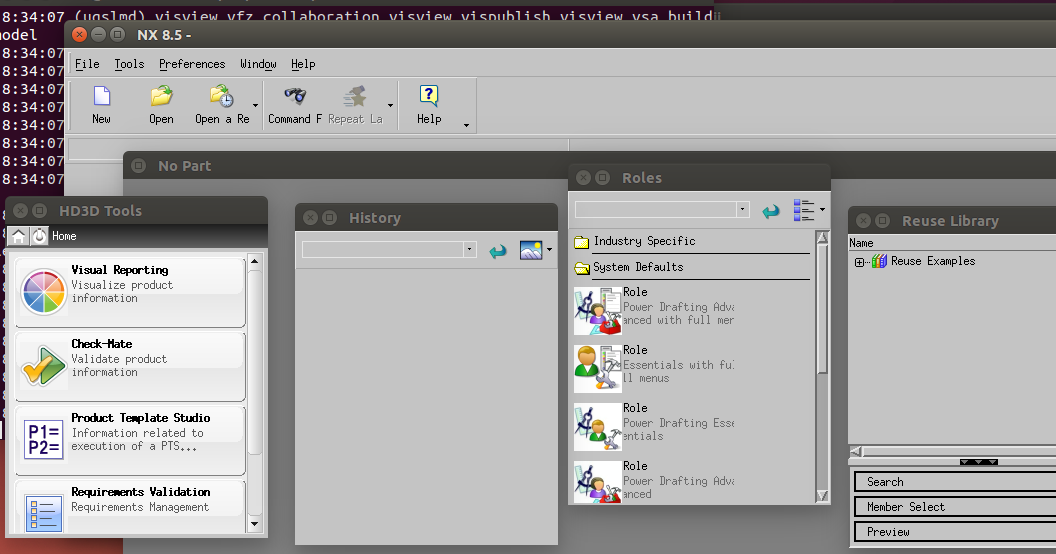Click the Open a Recent Part icon
The image size is (1056, 554).
click(222, 96)
